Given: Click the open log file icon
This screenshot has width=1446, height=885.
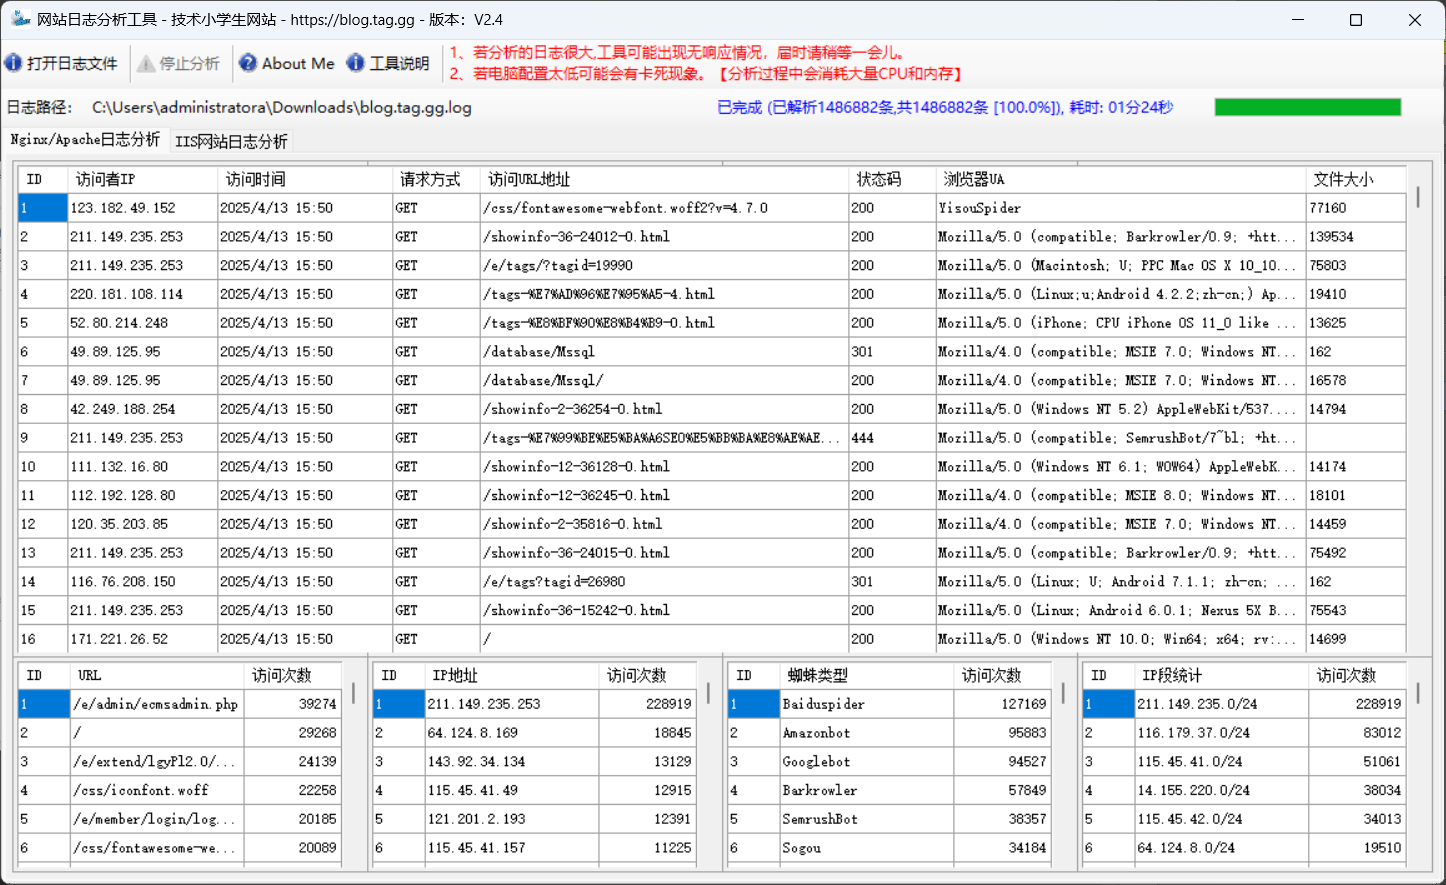Looking at the screenshot, I should click(x=13, y=63).
